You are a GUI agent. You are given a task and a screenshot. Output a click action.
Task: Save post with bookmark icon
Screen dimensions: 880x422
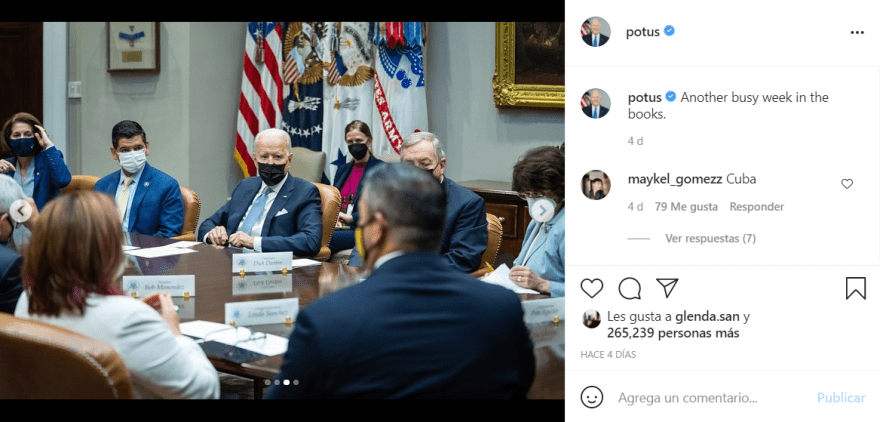(855, 288)
